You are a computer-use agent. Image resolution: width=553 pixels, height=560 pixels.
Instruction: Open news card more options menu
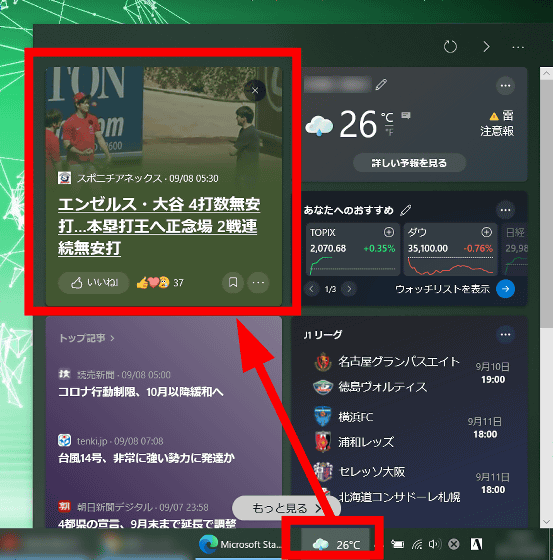(x=258, y=283)
